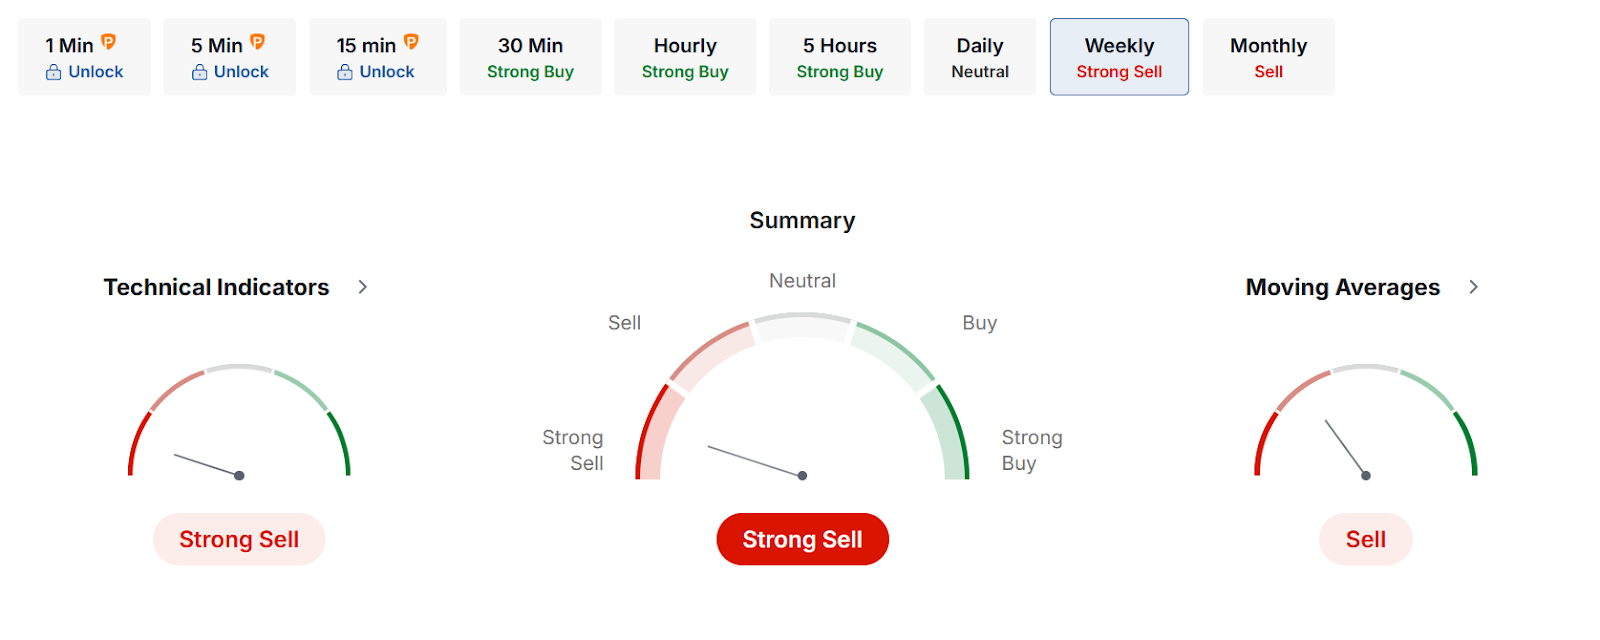Click the Strong Sell badge under Technical Indicators
Screen dimensions: 1600x640
[239, 539]
